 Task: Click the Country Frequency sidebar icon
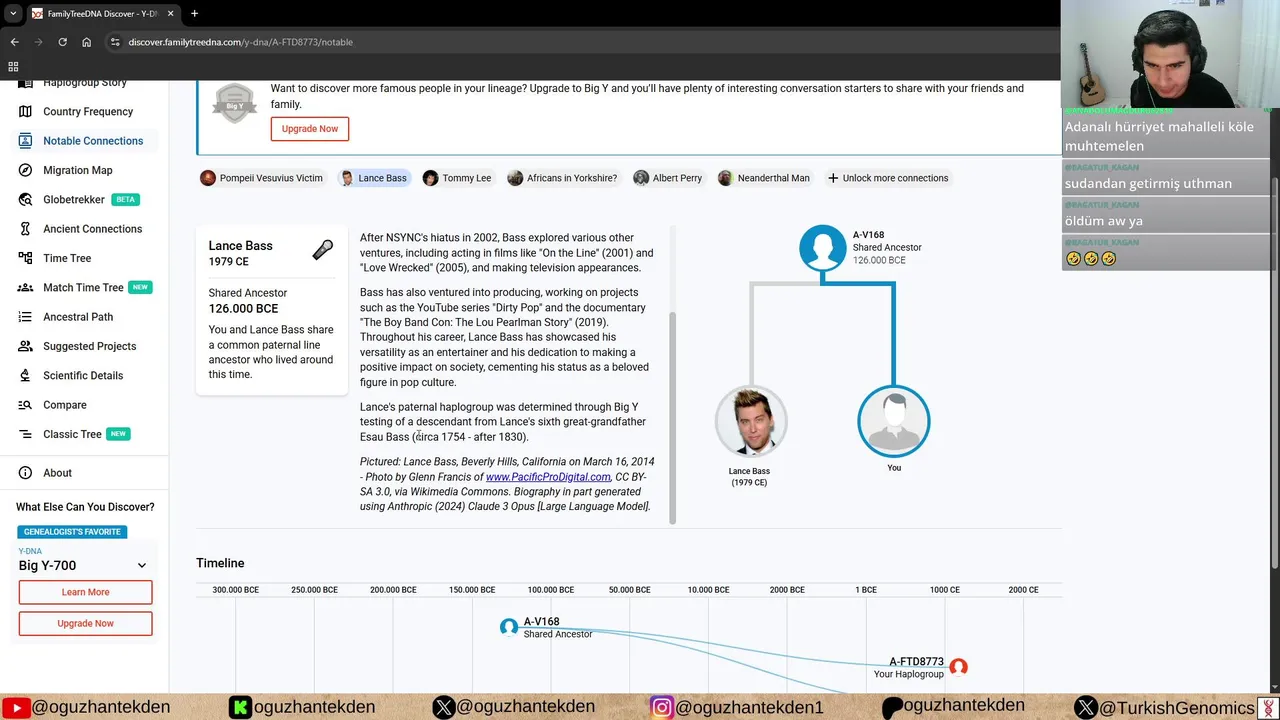pos(25,111)
